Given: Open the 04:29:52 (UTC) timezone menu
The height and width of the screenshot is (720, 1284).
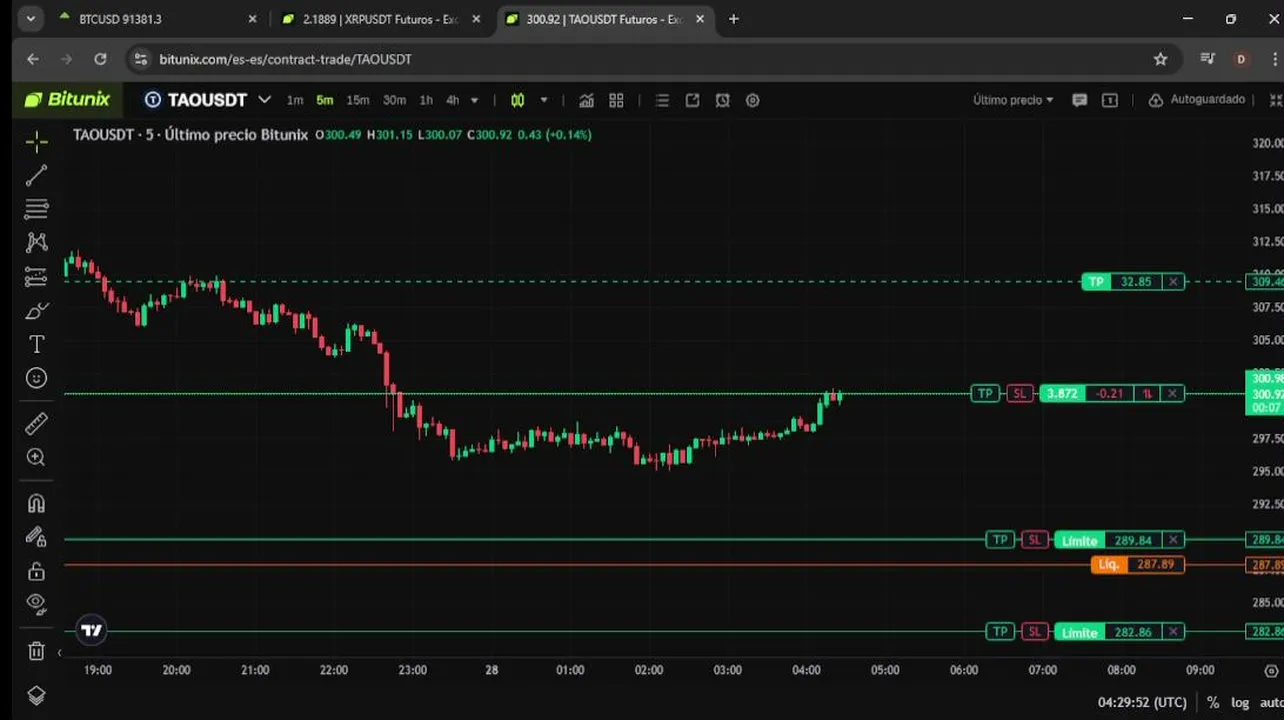Looking at the screenshot, I should tap(1142, 702).
